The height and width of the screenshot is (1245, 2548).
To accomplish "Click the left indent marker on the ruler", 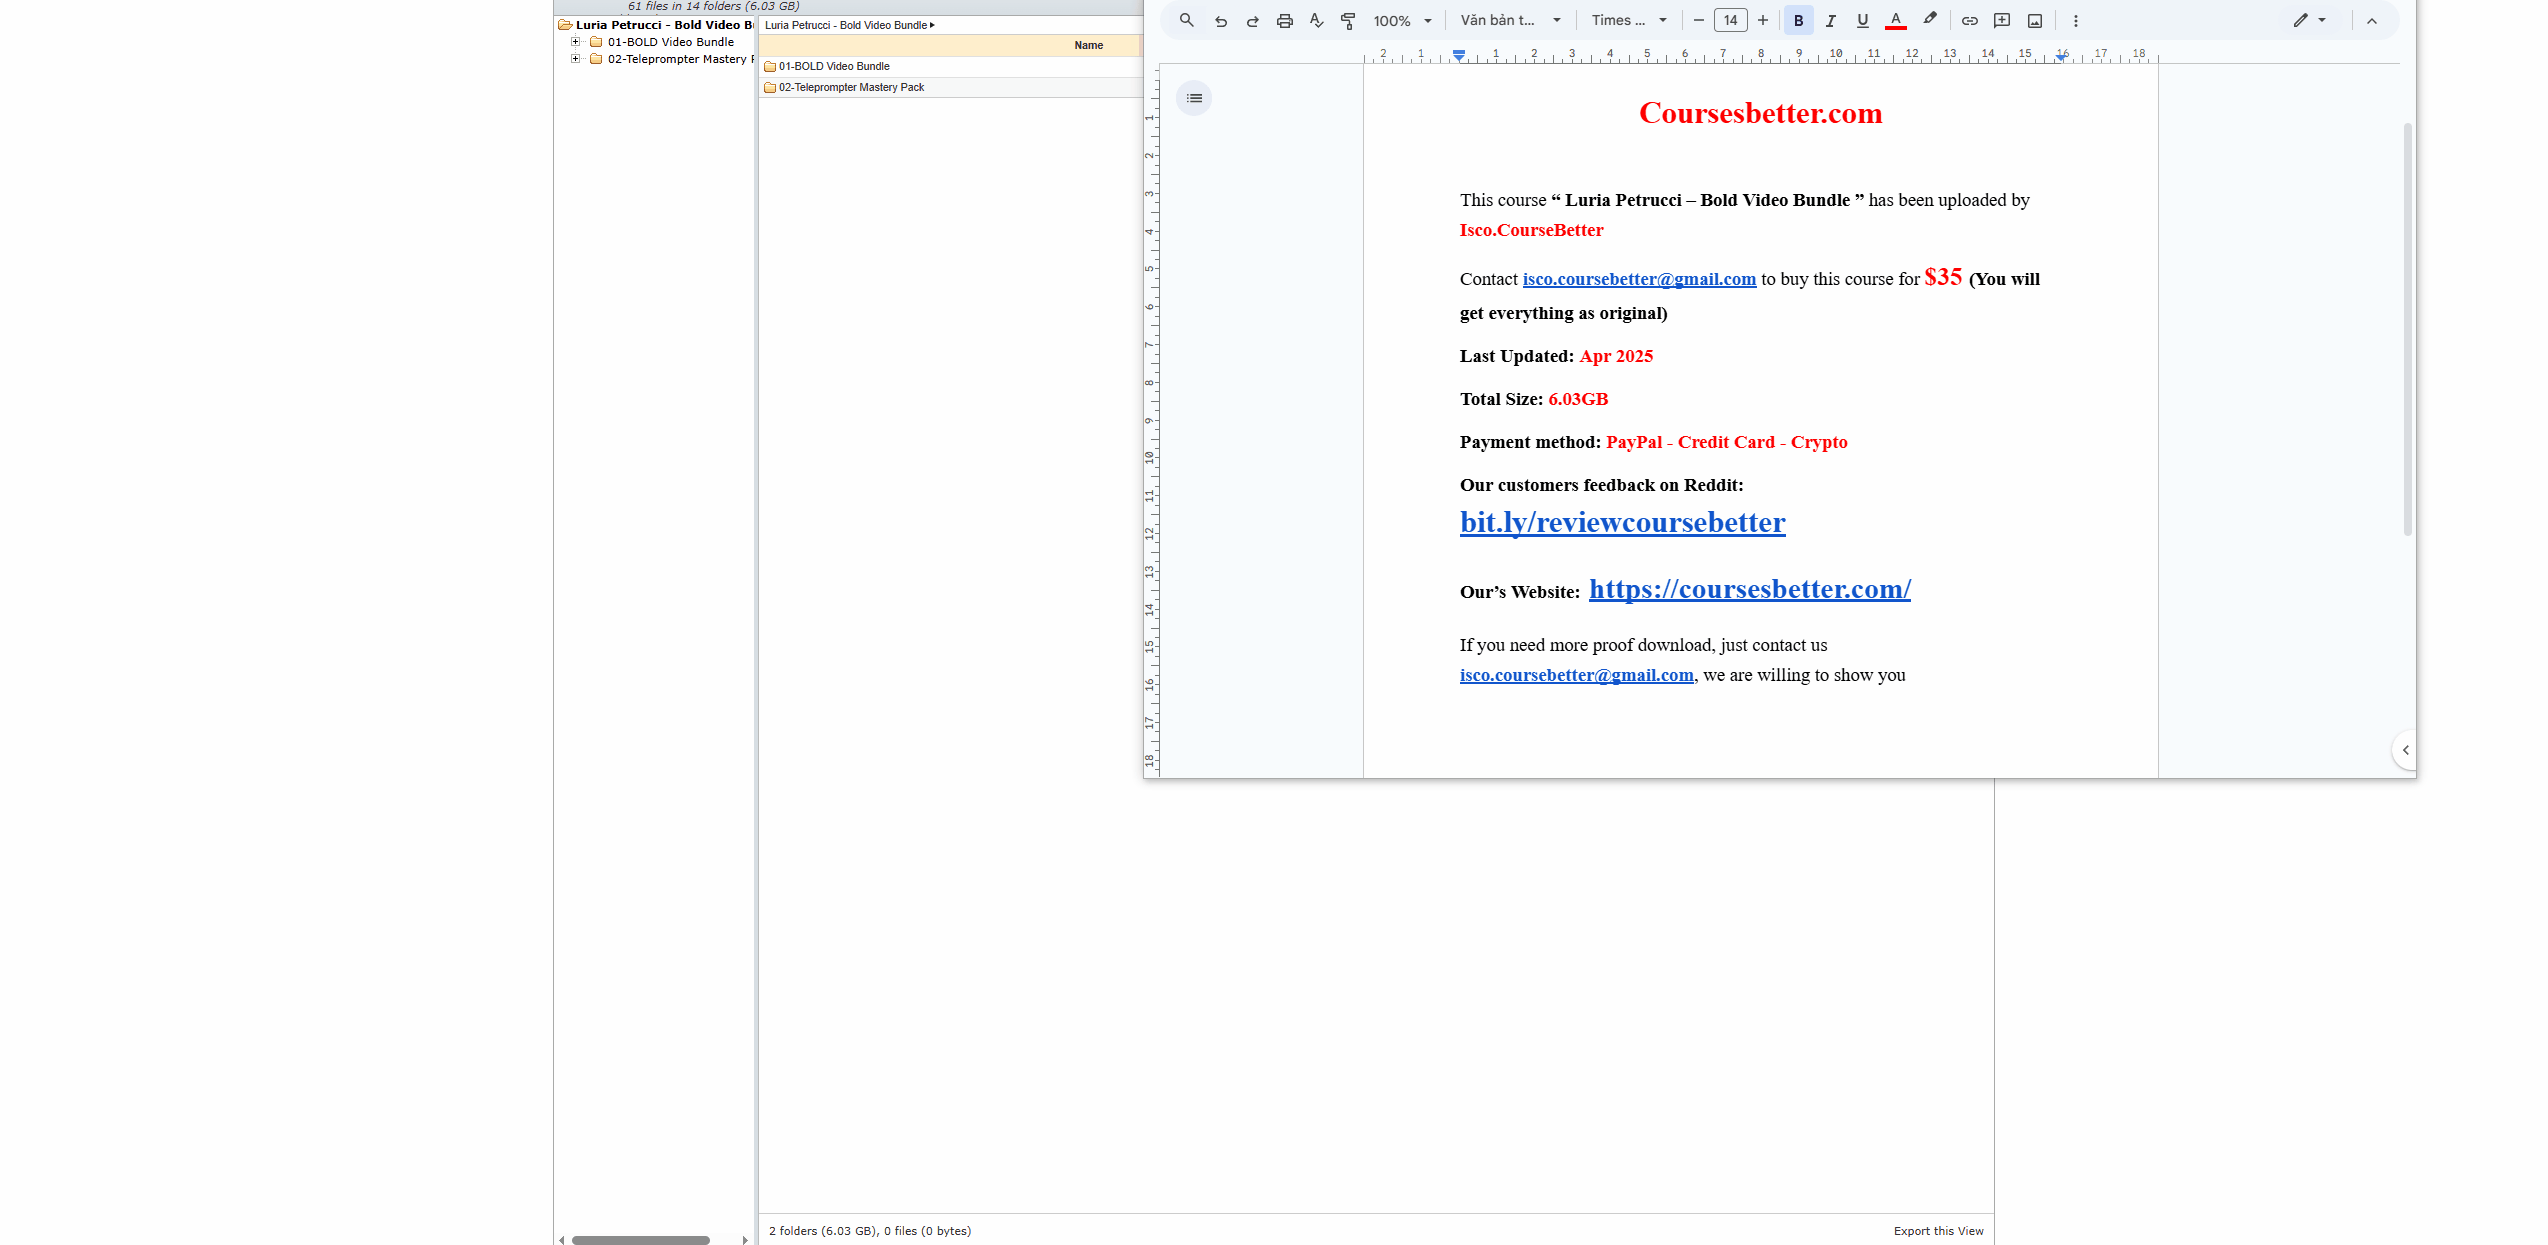I will [x=1459, y=56].
